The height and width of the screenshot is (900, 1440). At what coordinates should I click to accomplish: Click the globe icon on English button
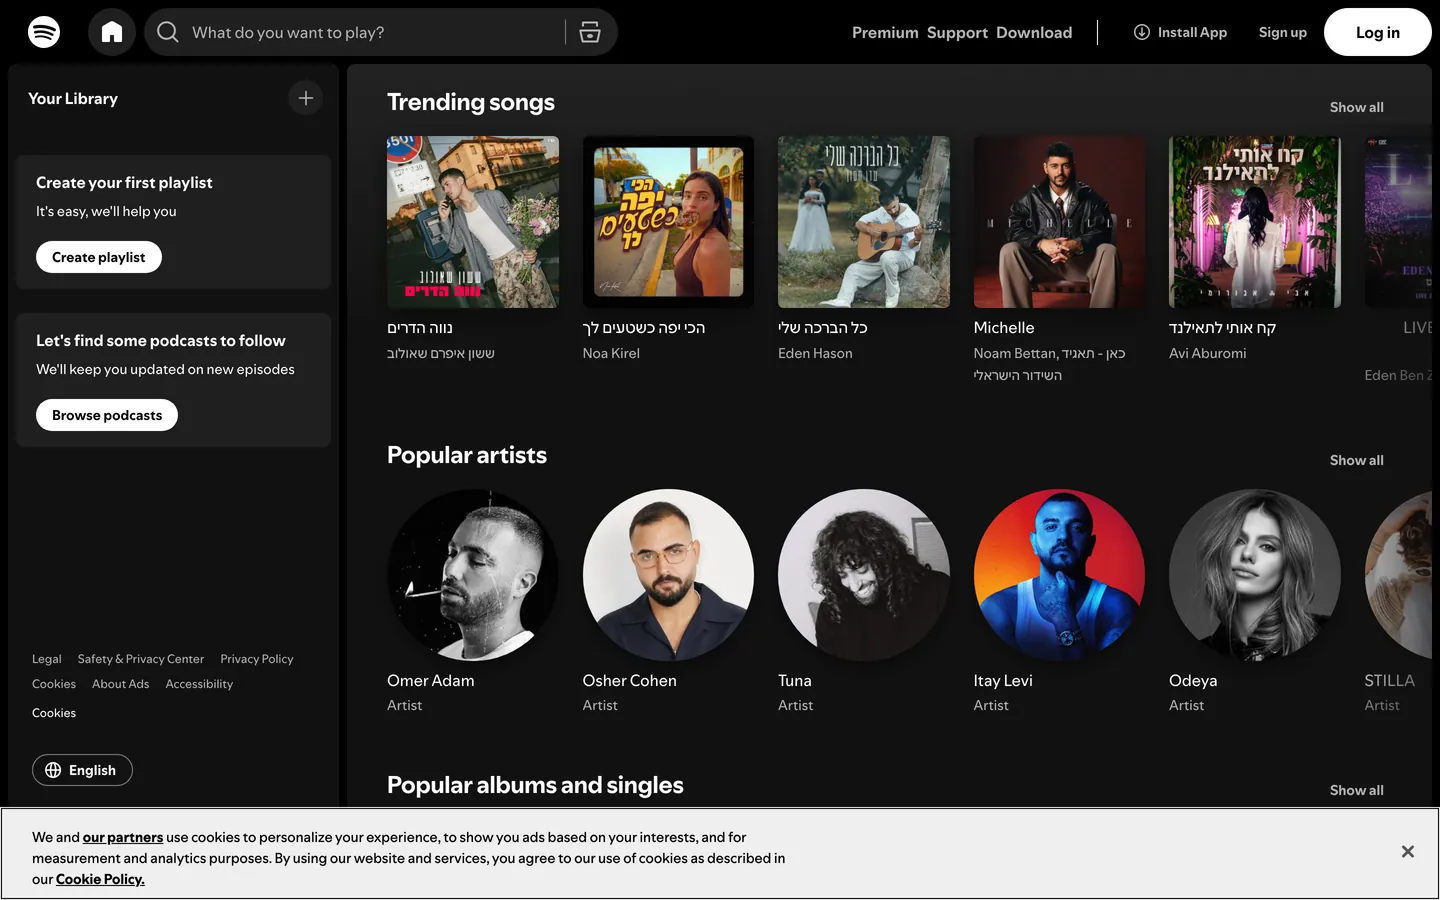tap(53, 770)
